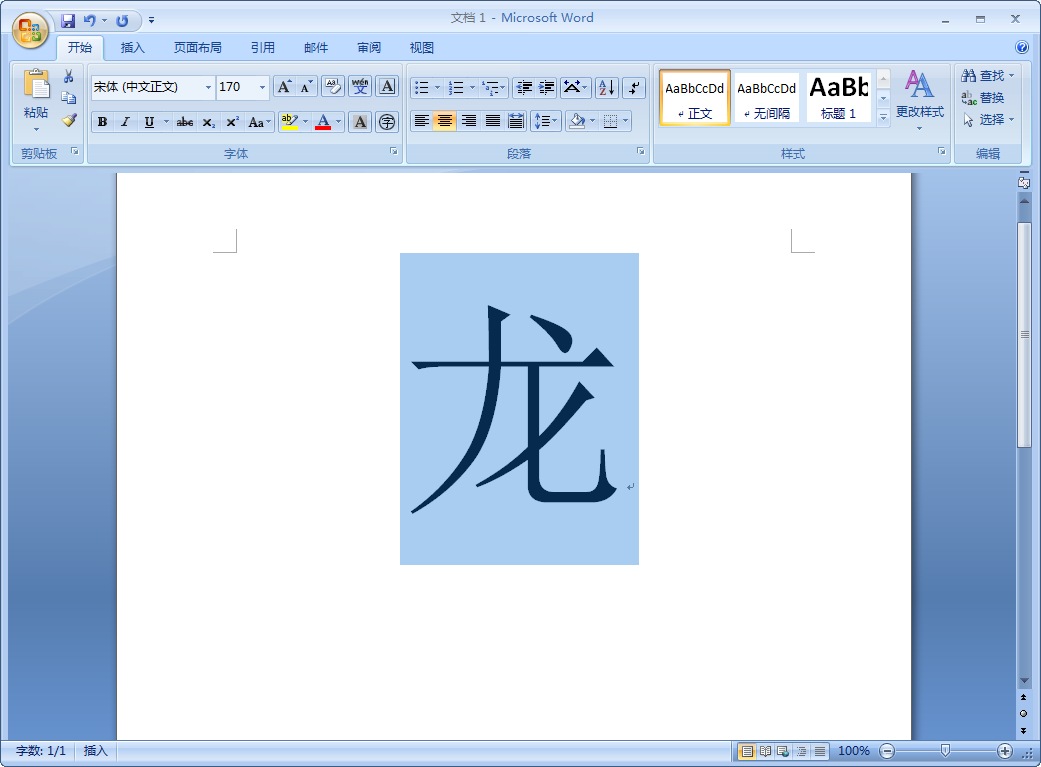Apply the 无间隔 style
Screen dimensions: 1041x767
(766, 98)
